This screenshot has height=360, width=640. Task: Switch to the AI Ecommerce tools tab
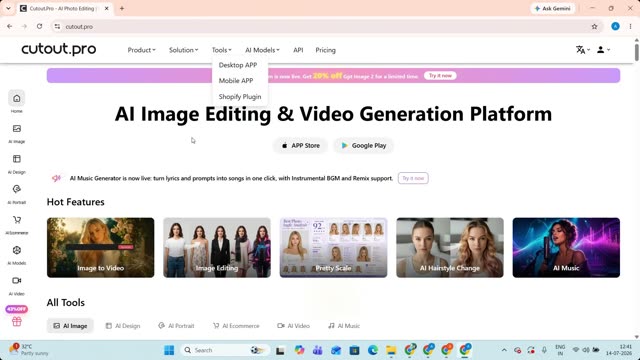click(x=236, y=326)
